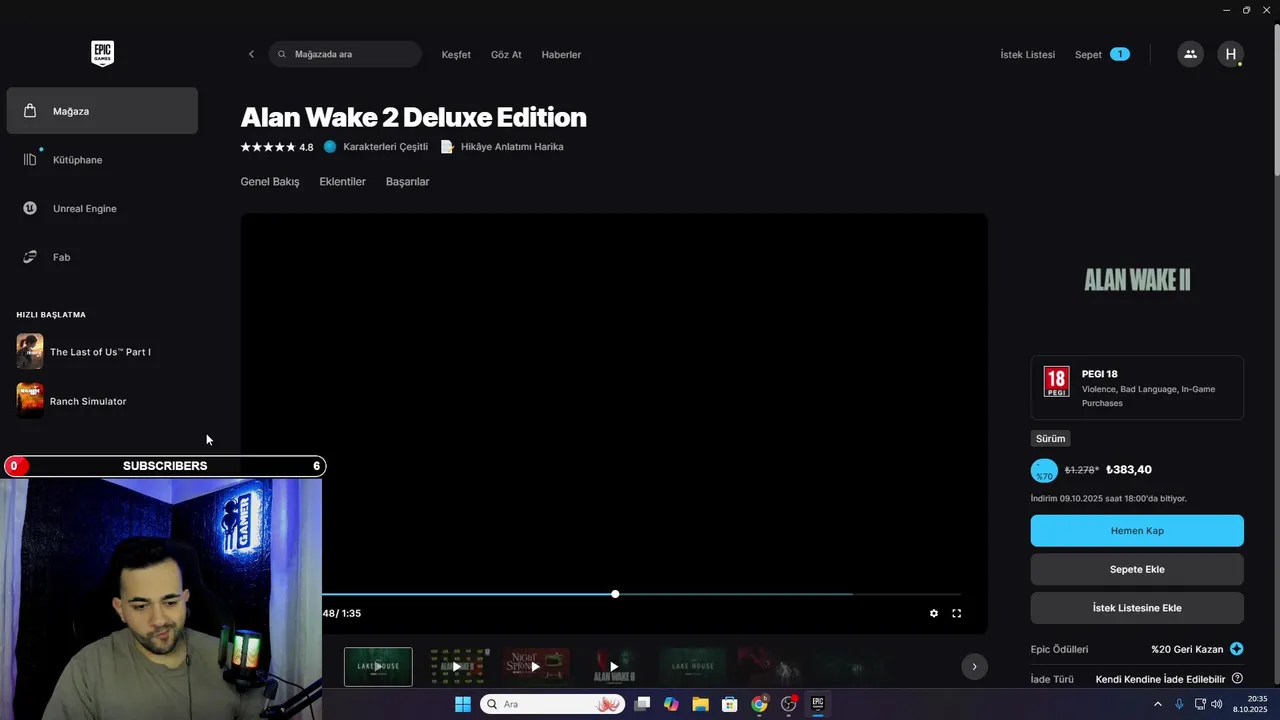The image size is (1280, 720).
Task: Click the Epic Games taskbar icon
Action: click(817, 704)
